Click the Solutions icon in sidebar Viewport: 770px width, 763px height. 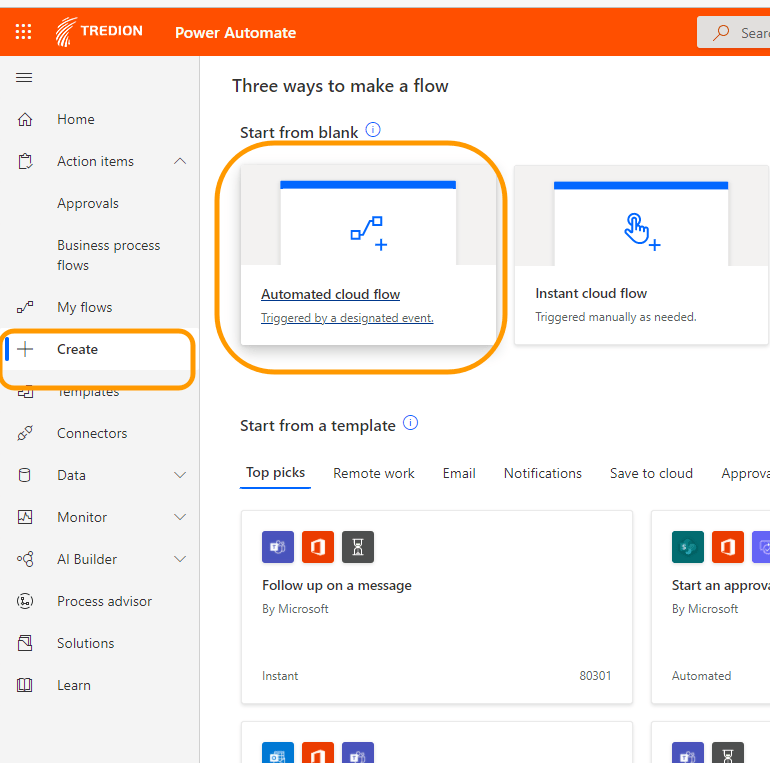[x=26, y=644]
